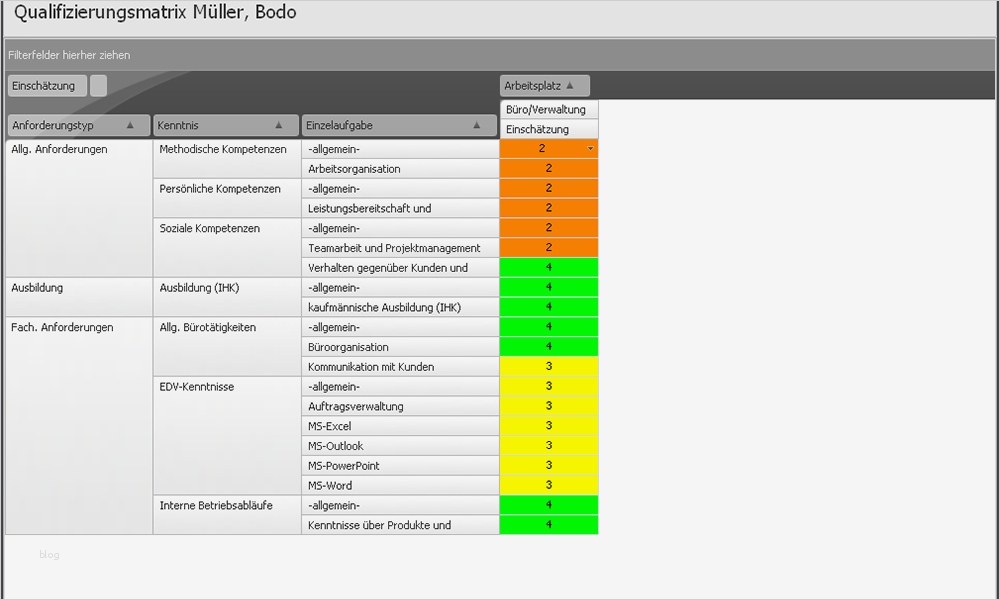Click Kenntnisse über Produkte und row
This screenshot has height=600, width=1000.
[401, 525]
